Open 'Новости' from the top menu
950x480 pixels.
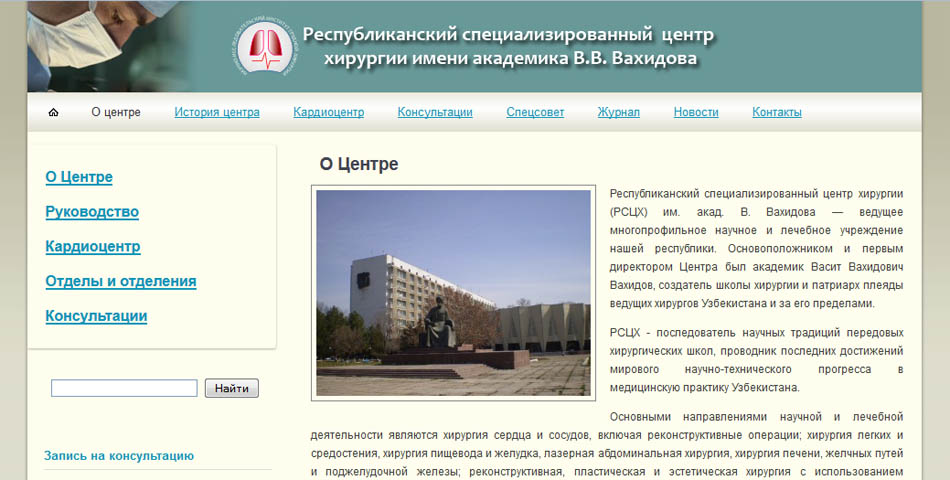point(696,112)
